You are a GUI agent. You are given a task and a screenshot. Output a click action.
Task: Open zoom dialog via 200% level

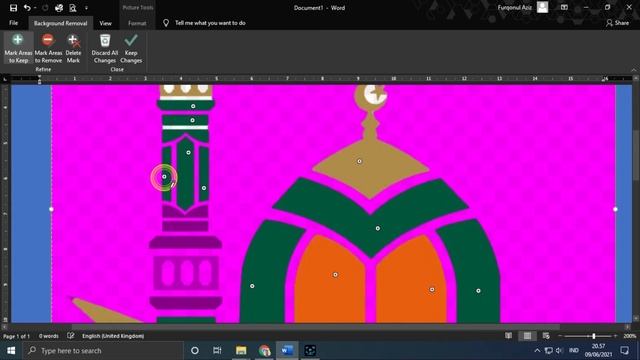click(629, 336)
